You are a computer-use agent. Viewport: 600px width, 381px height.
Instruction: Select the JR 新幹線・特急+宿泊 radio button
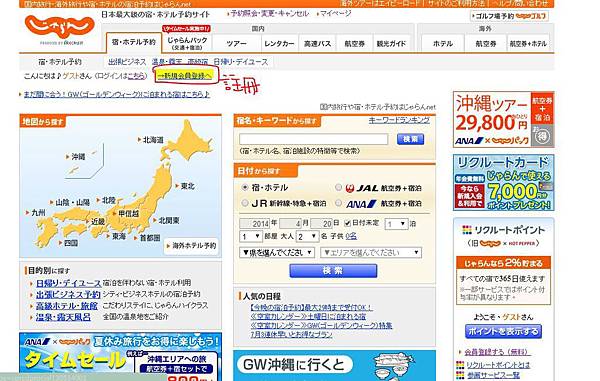pos(245,203)
